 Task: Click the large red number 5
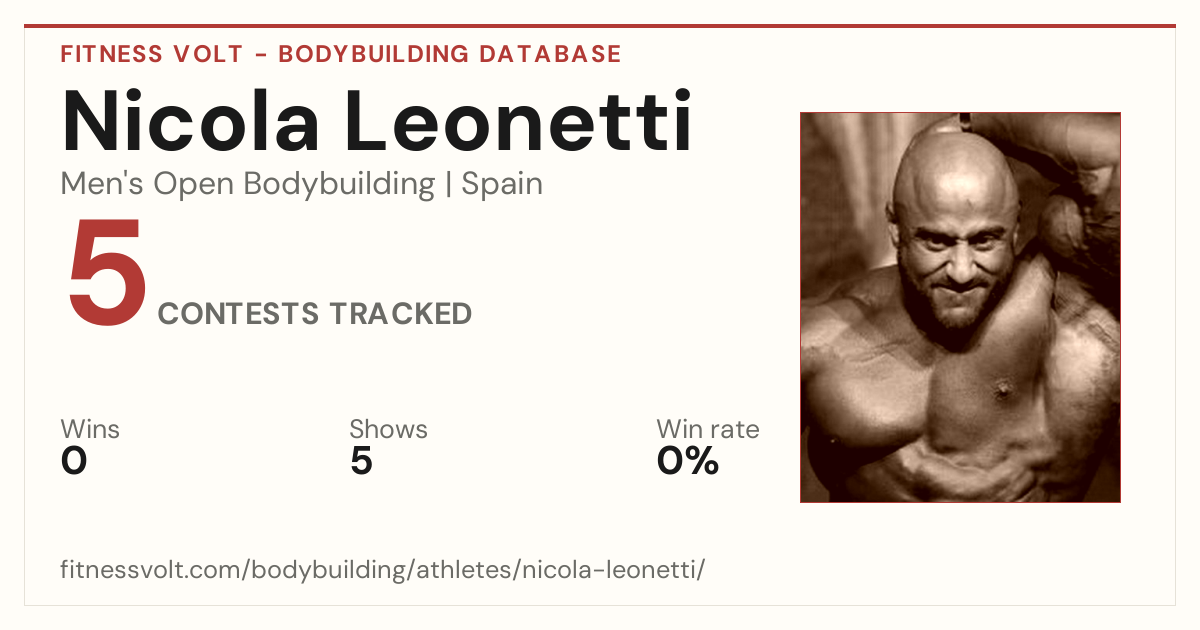pyautogui.click(x=107, y=274)
